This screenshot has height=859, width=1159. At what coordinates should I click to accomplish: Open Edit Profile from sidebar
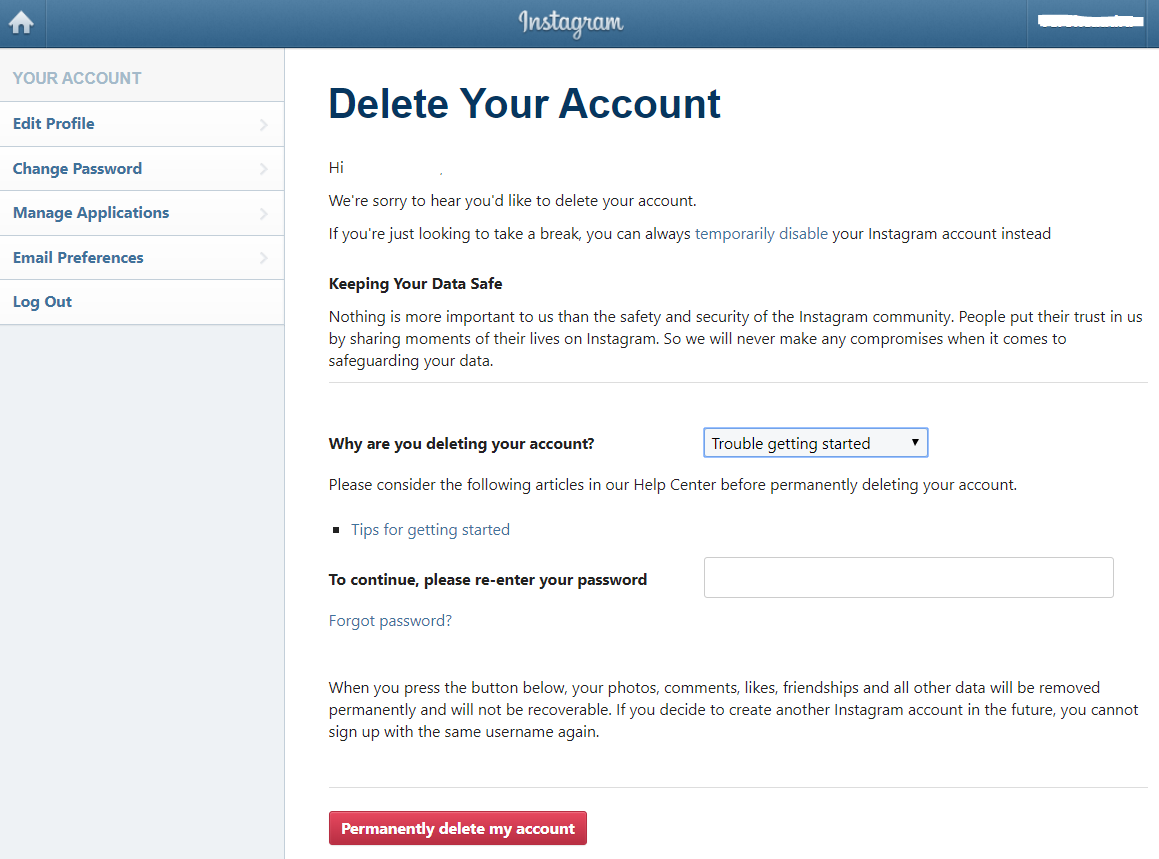point(54,124)
